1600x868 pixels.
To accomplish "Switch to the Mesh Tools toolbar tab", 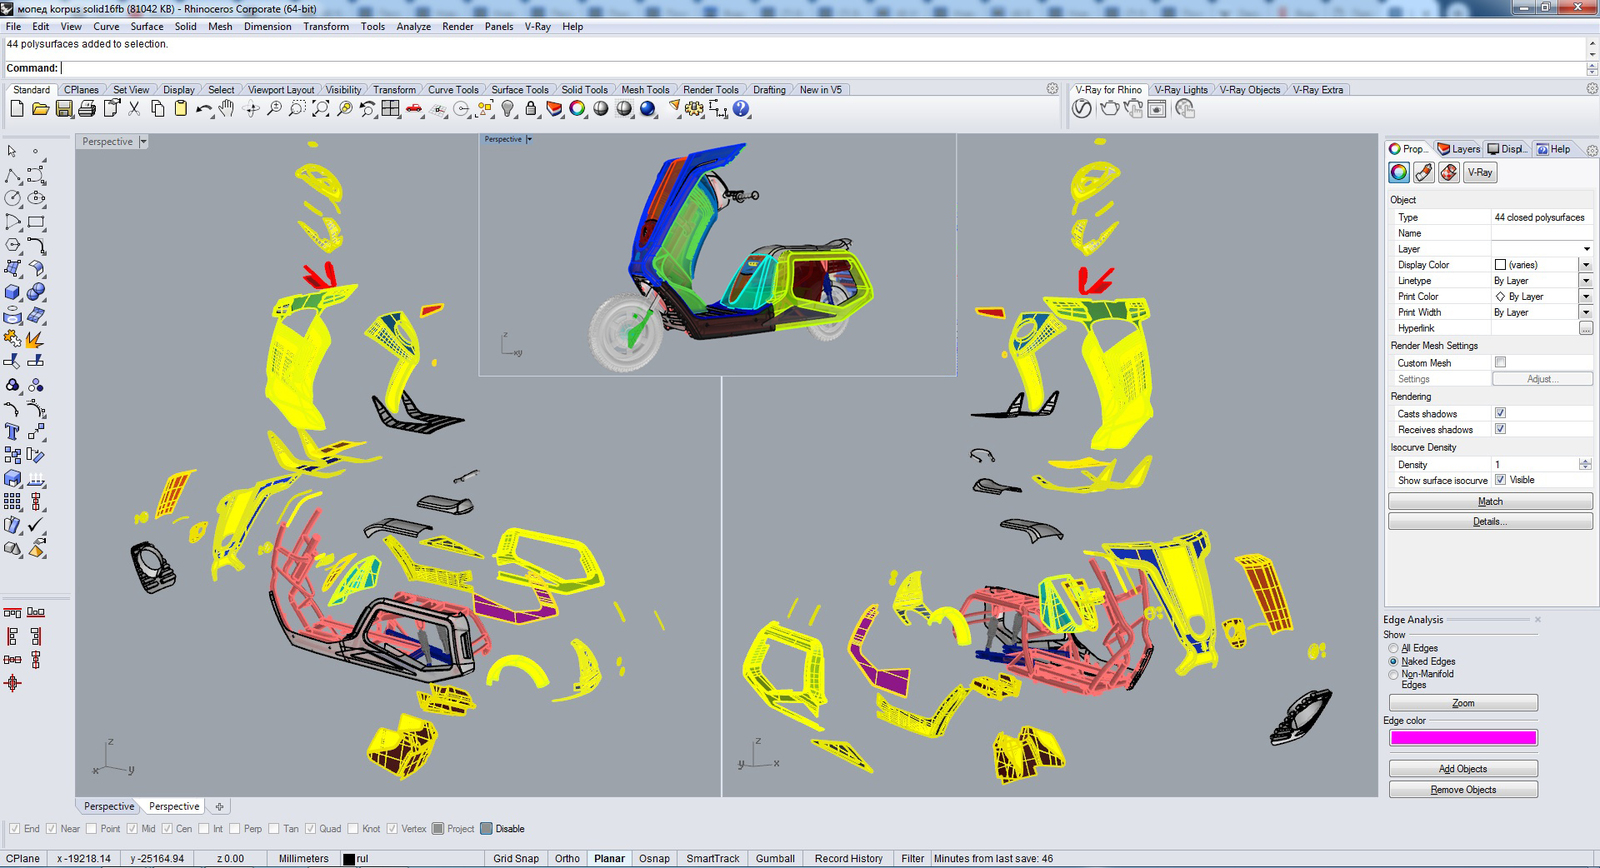I will [x=645, y=90].
